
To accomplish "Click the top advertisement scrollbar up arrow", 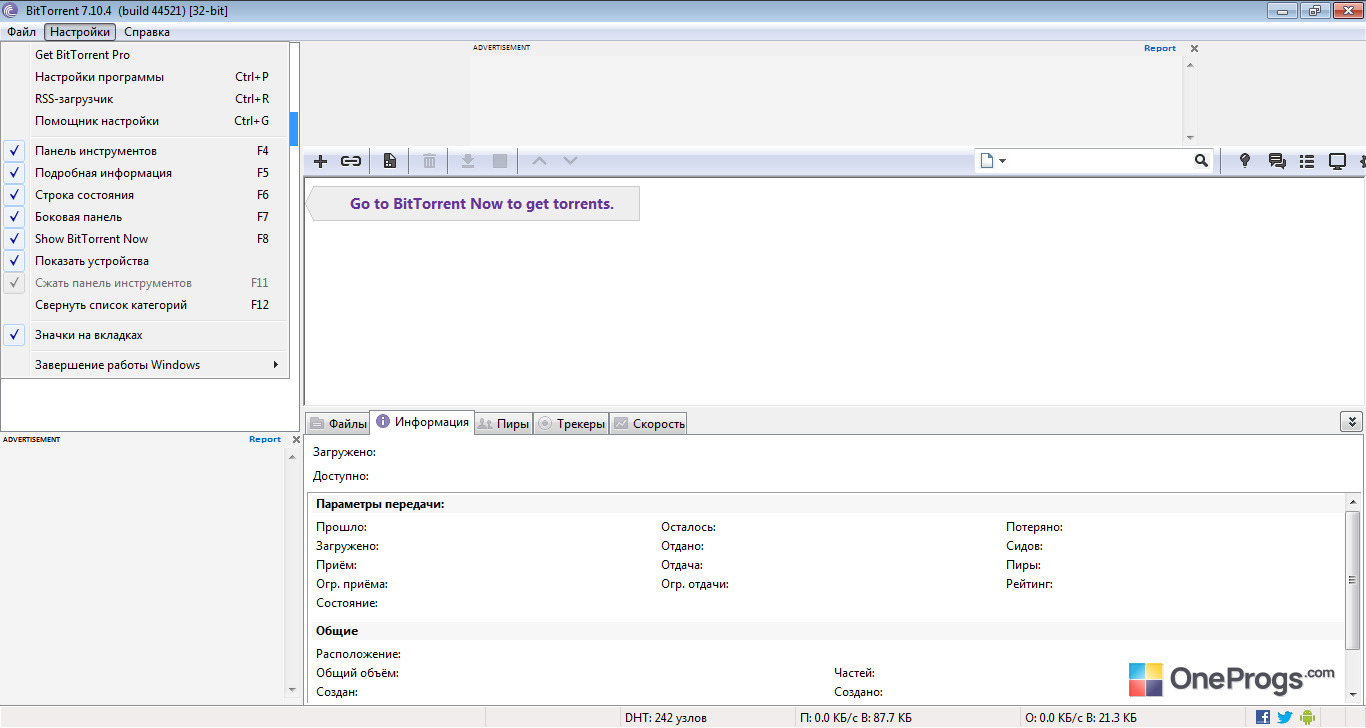I will tap(1190, 64).
